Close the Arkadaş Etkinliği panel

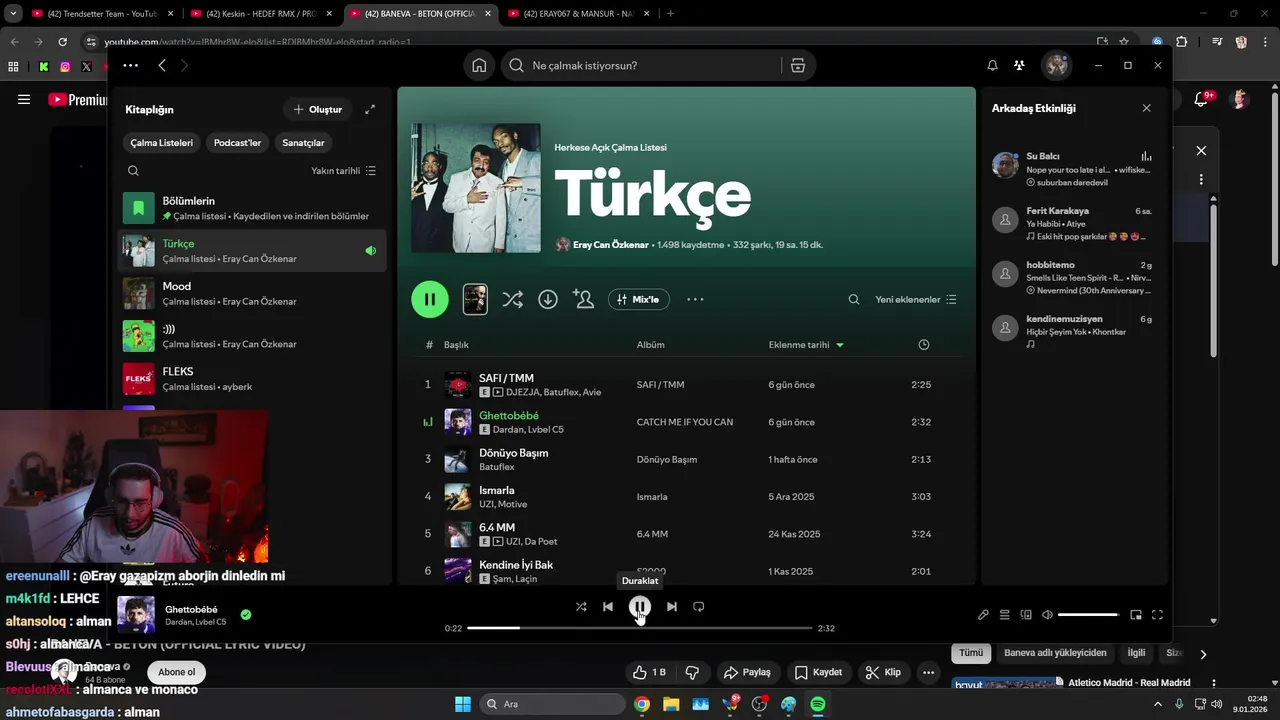[x=1146, y=108]
